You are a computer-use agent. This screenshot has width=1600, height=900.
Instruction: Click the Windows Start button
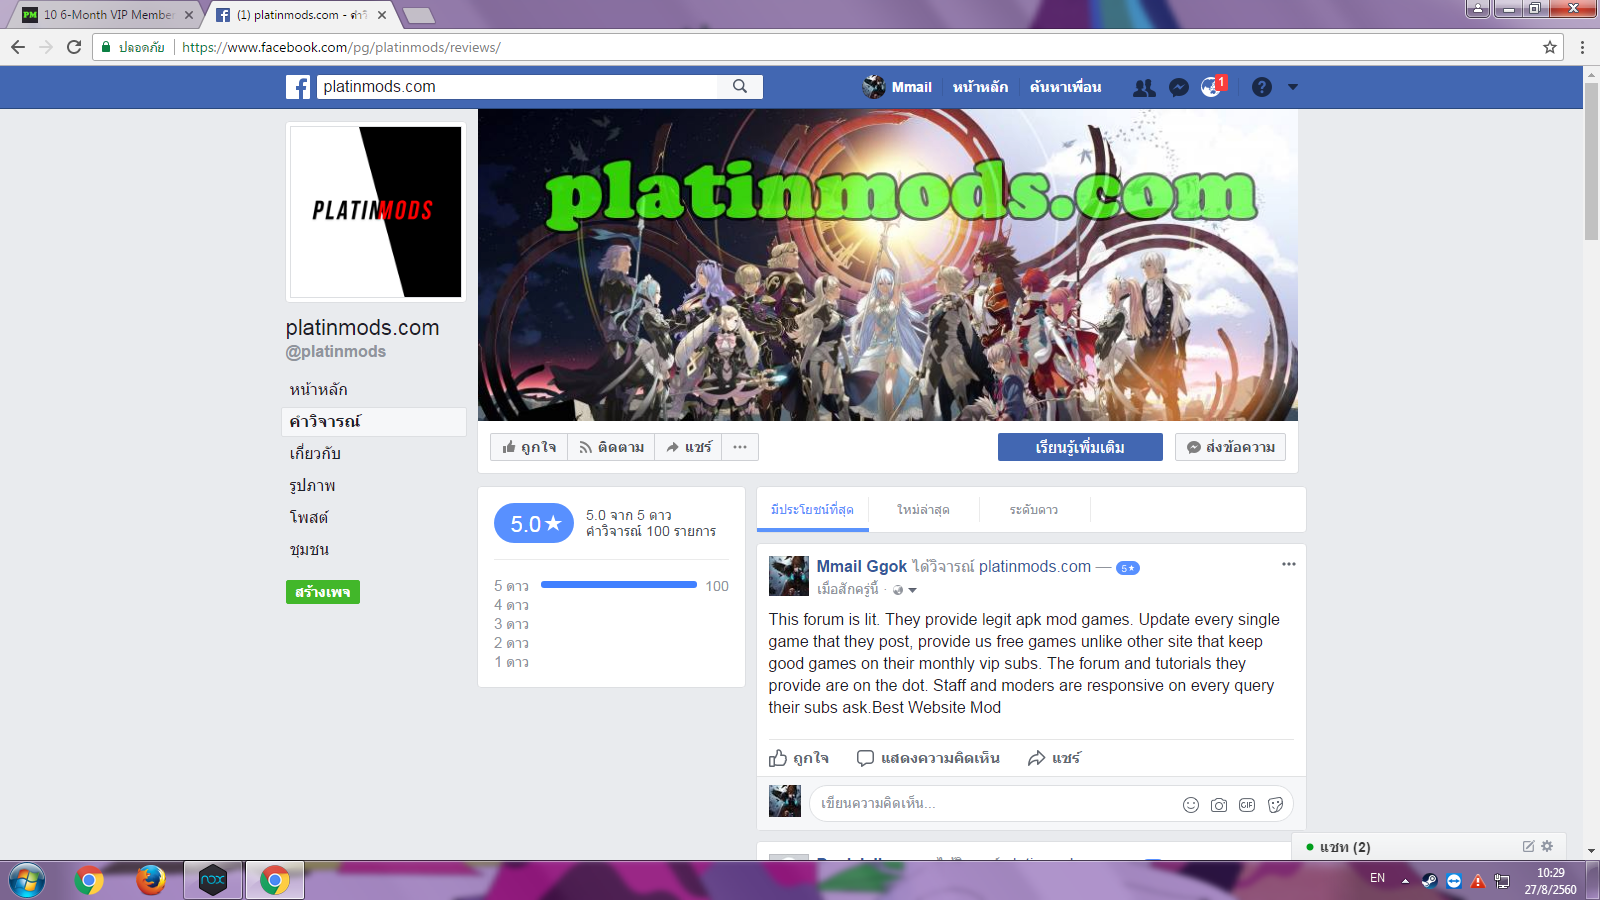click(27, 880)
